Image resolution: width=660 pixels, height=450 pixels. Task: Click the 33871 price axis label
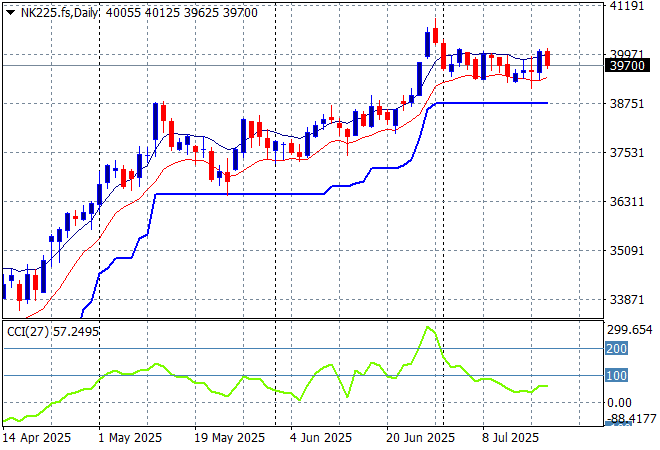(626, 300)
